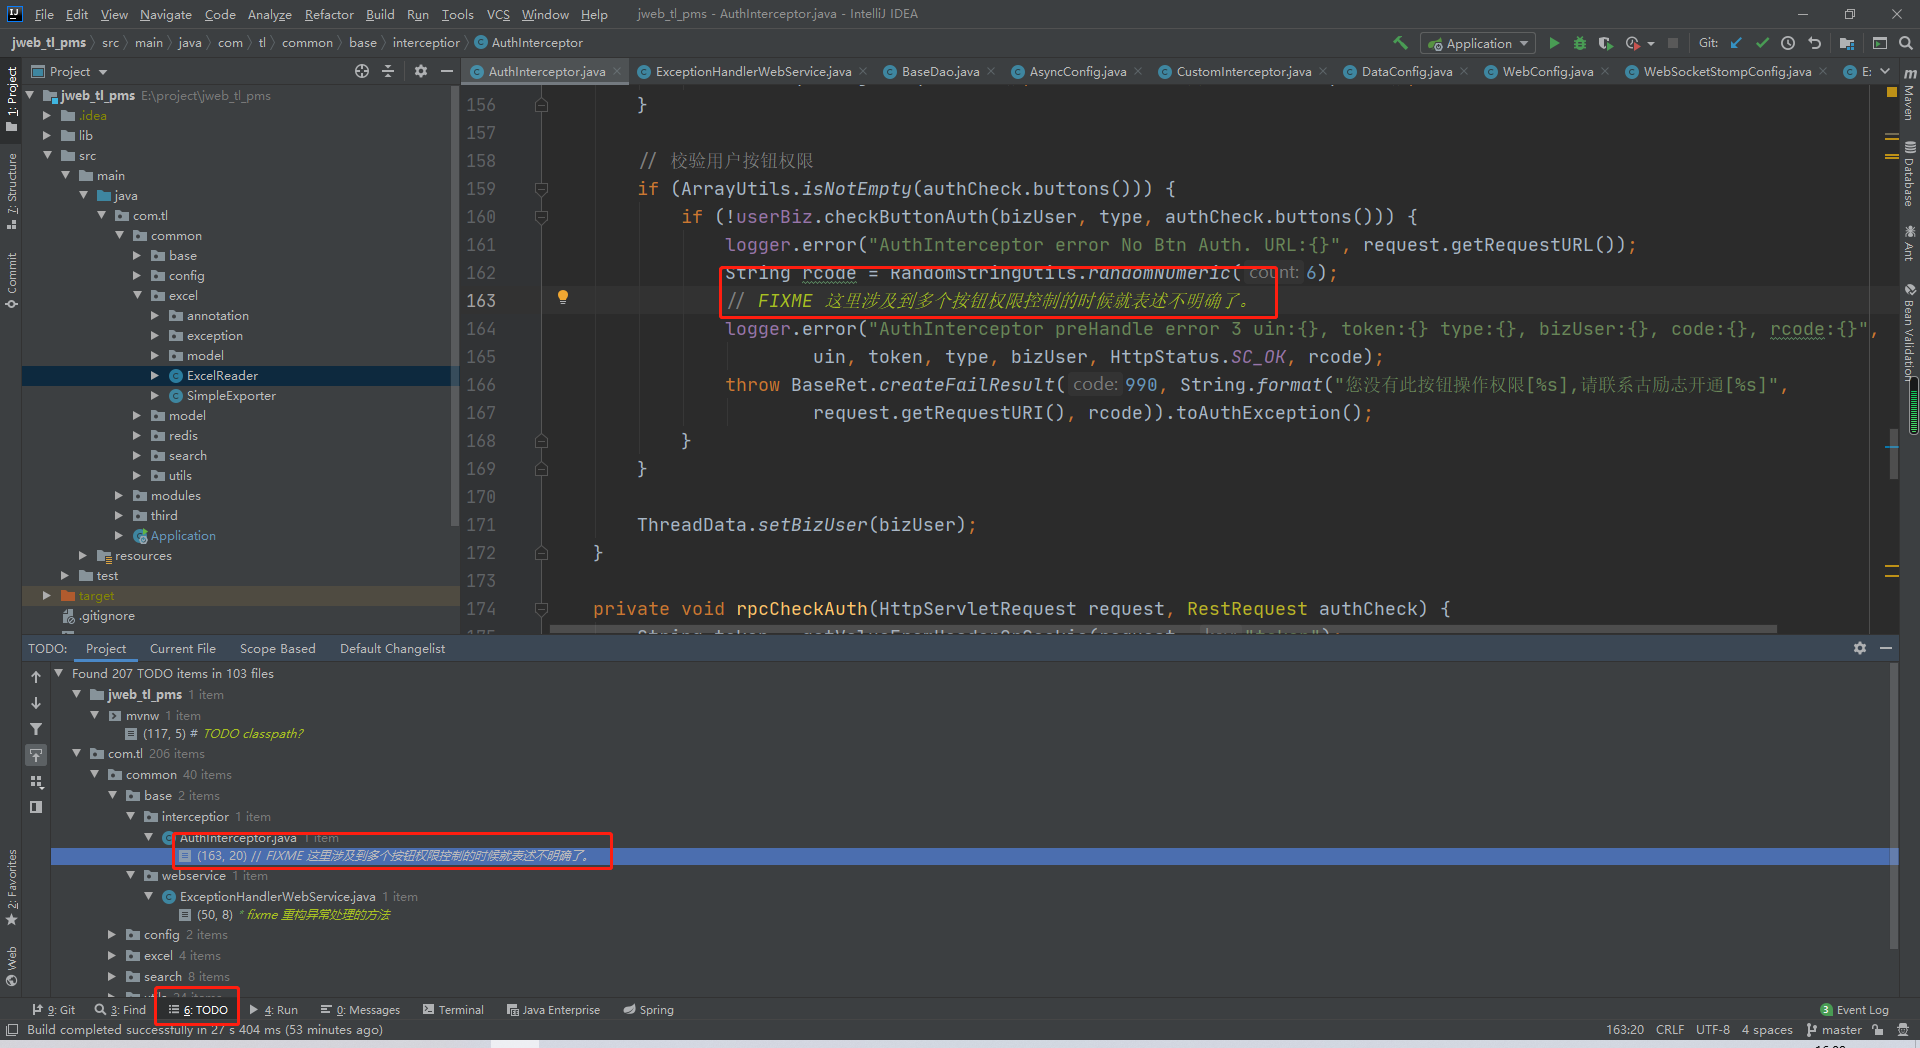This screenshot has height=1048, width=1920.
Task: Click the Filter TODO items funnel icon
Action: (36, 729)
